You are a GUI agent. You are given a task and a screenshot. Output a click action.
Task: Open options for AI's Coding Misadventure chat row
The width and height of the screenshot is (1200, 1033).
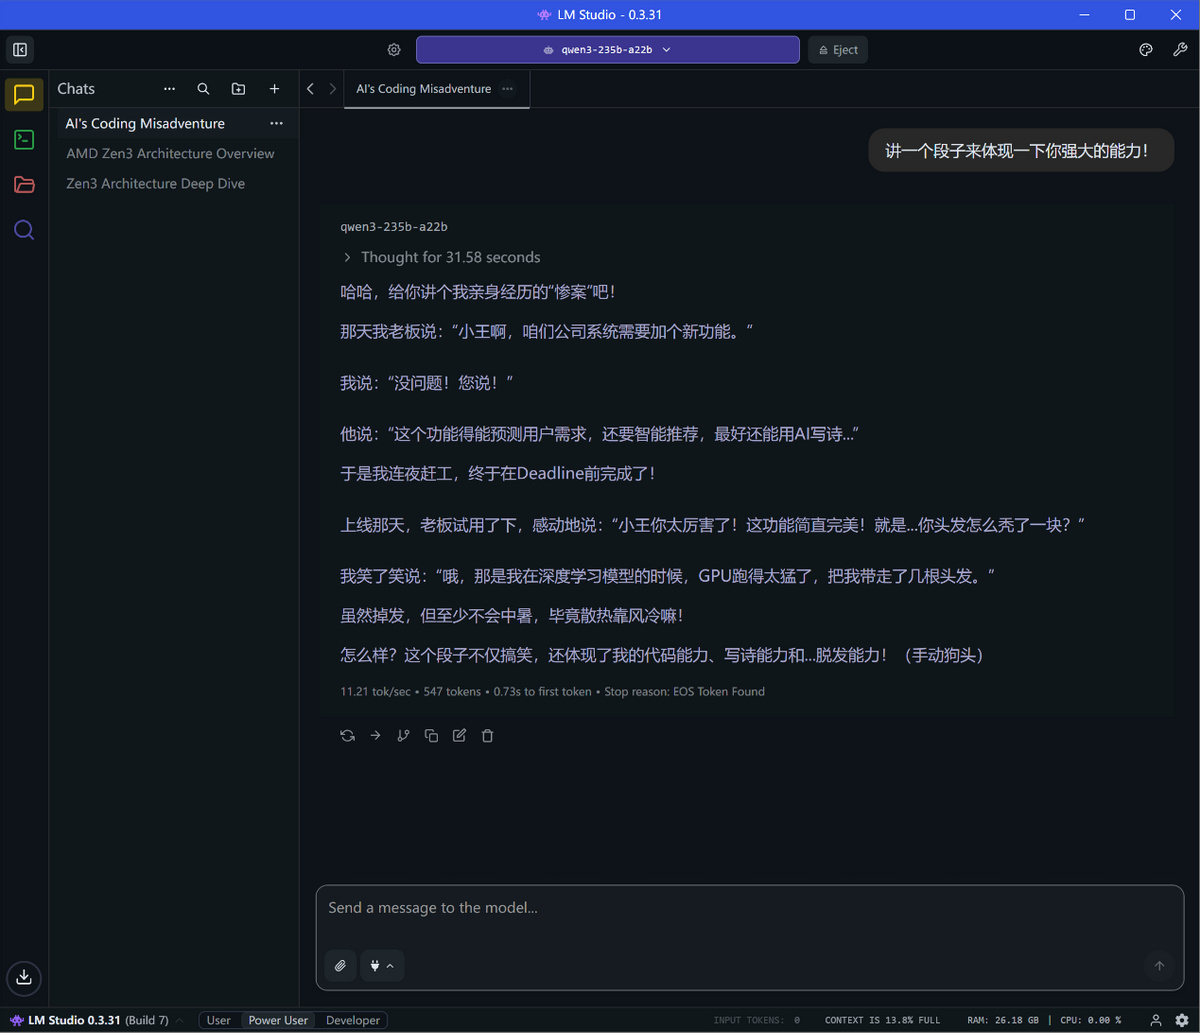pyautogui.click(x=276, y=124)
